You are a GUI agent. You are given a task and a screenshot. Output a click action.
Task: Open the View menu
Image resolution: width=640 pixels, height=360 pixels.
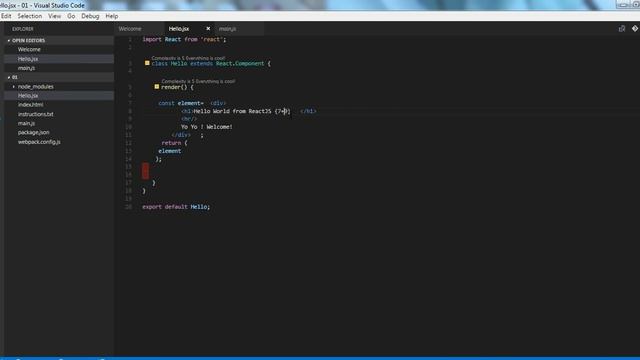pyautogui.click(x=54, y=16)
